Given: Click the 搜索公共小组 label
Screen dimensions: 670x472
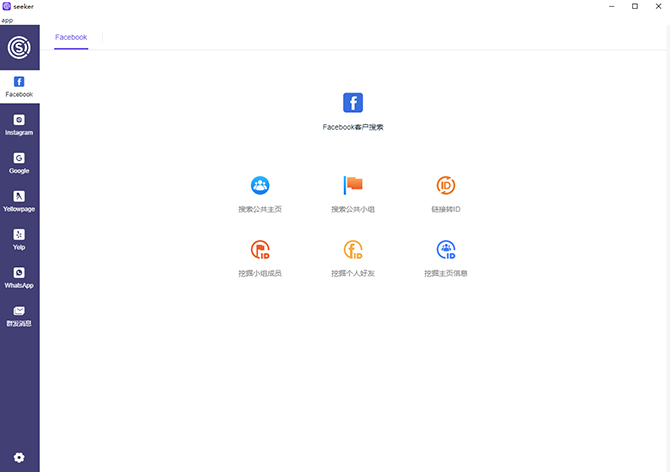Looking at the screenshot, I should (x=353, y=209).
